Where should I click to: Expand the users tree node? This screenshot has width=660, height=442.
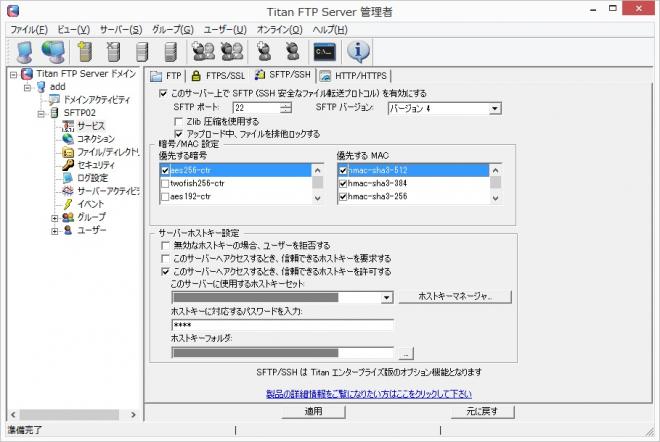click(55, 231)
